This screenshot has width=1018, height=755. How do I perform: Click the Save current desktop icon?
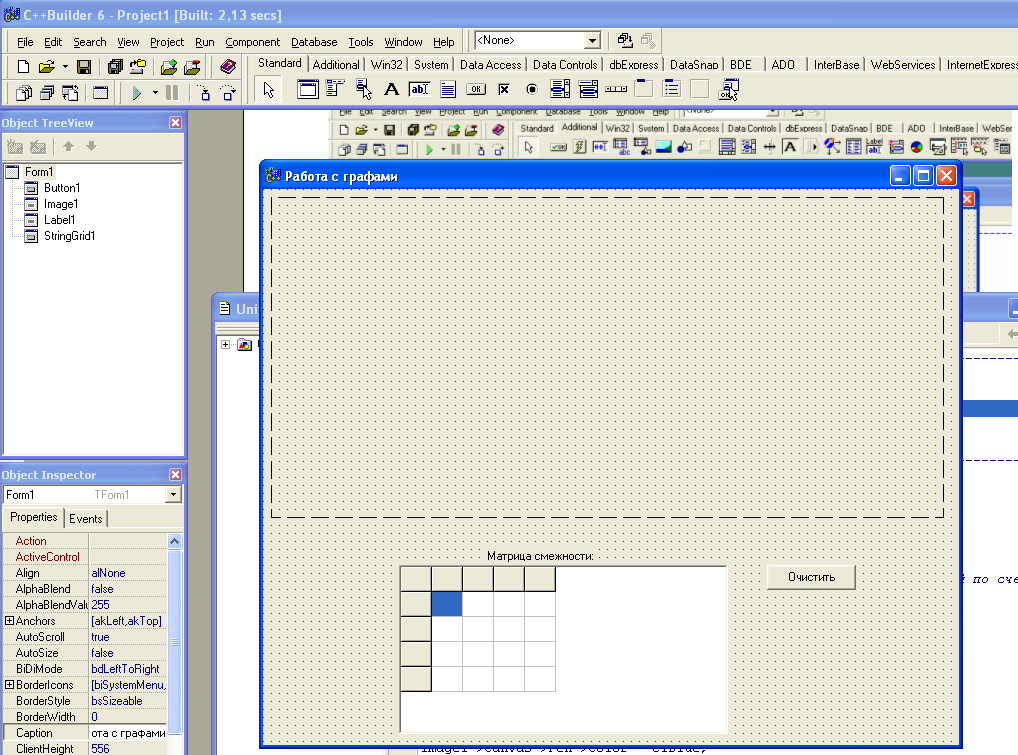coord(625,40)
